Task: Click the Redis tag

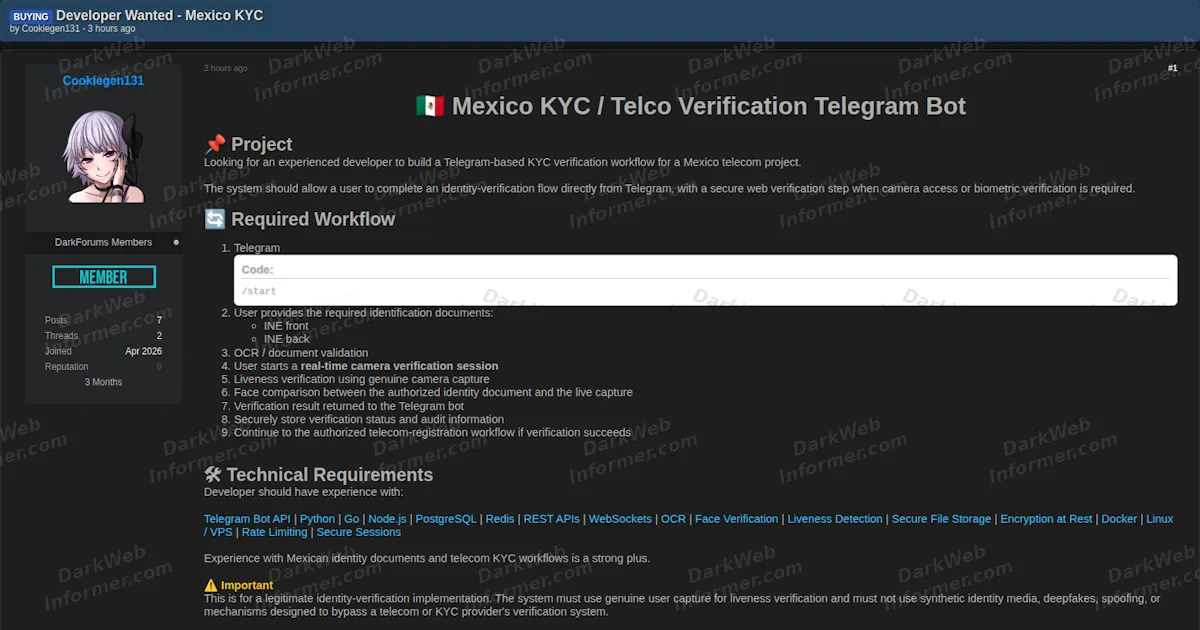Action: [500, 519]
